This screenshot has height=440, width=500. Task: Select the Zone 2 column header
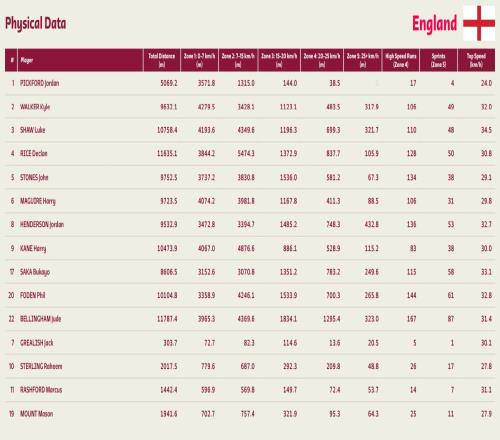(238, 60)
